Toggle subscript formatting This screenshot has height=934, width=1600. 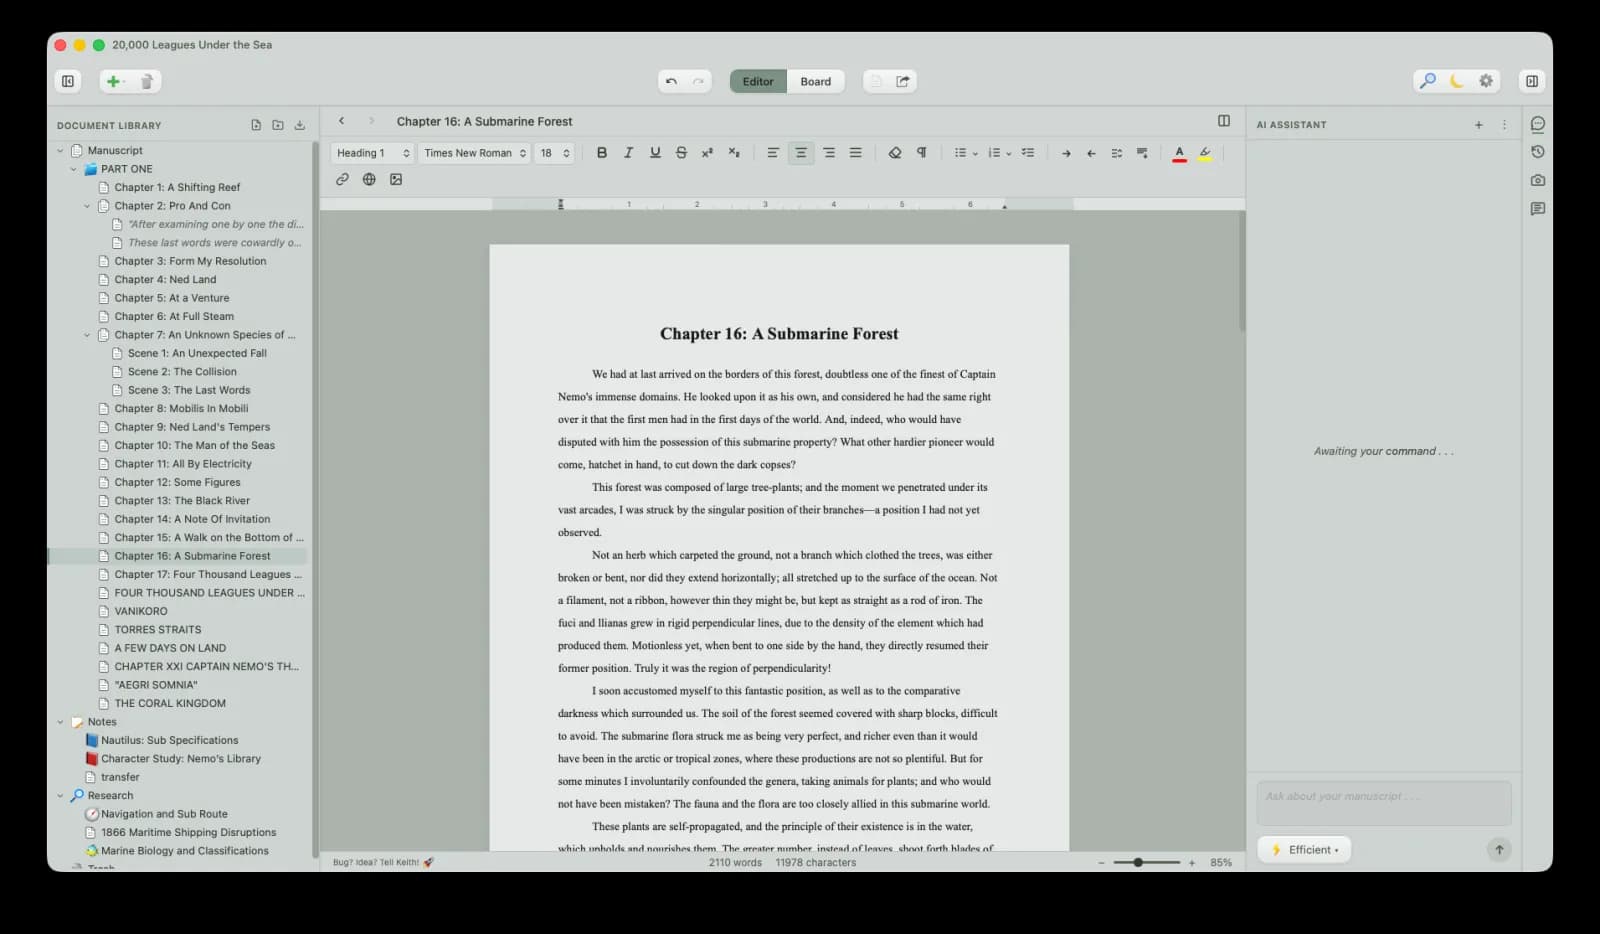[x=734, y=153]
